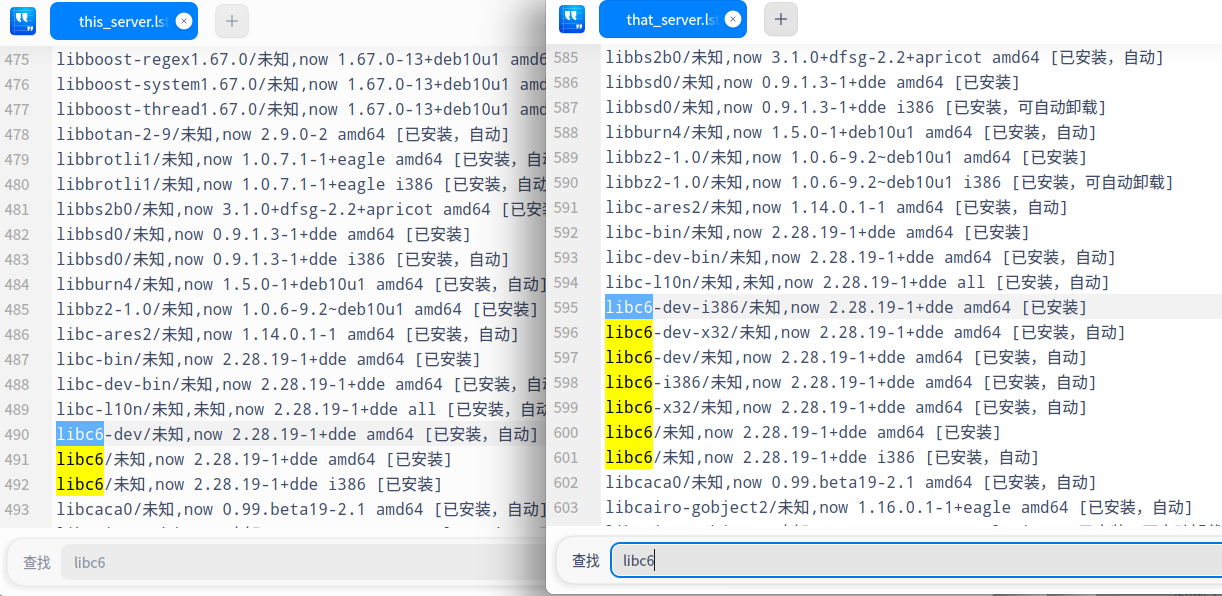Click line 593 libc-dev-bin in right window
The width and height of the screenshot is (1222, 596).
pos(861,257)
